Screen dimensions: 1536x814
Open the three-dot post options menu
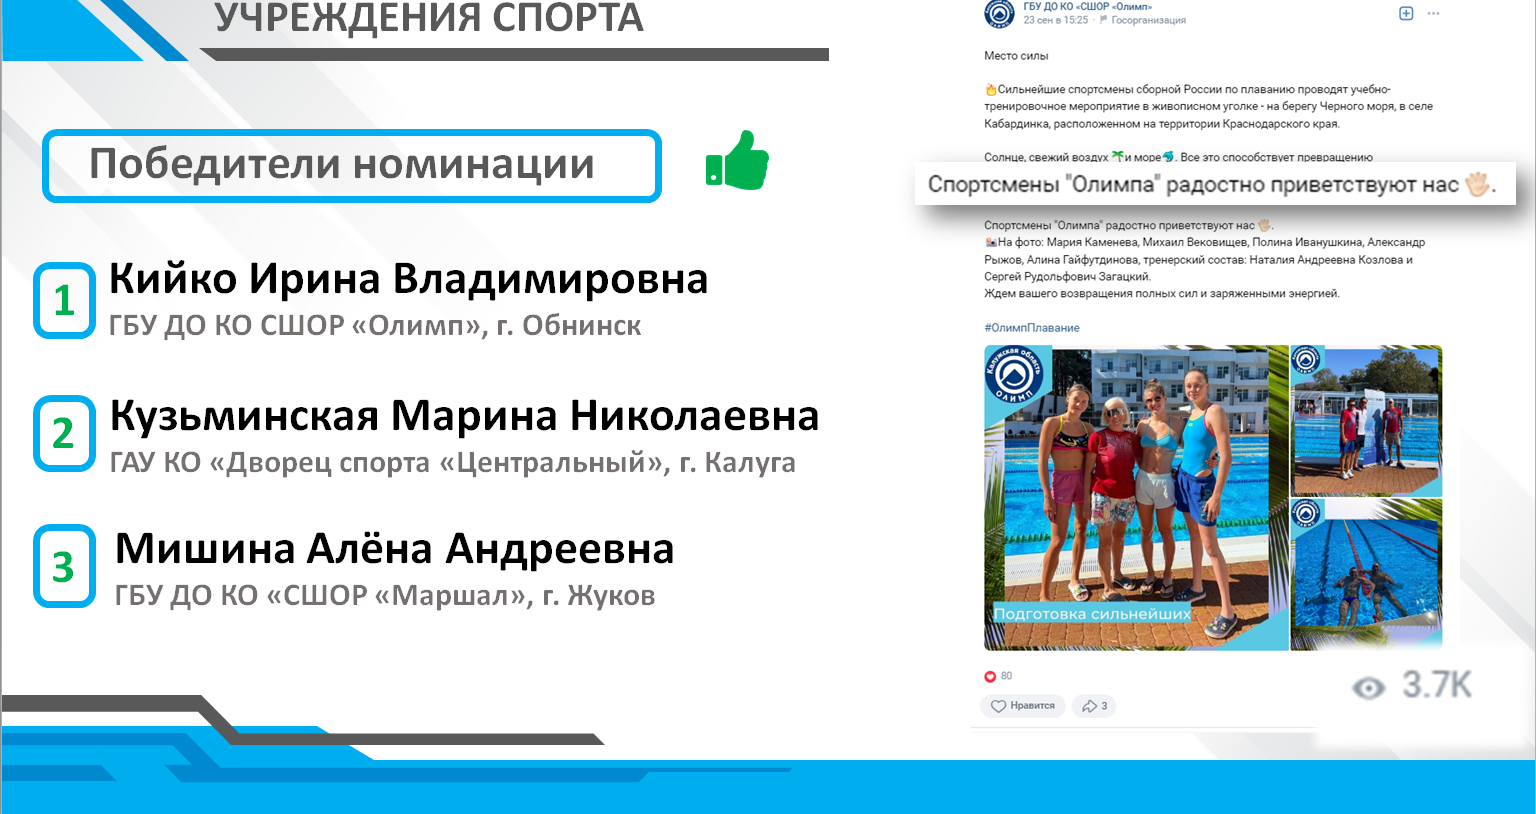(x=1433, y=14)
